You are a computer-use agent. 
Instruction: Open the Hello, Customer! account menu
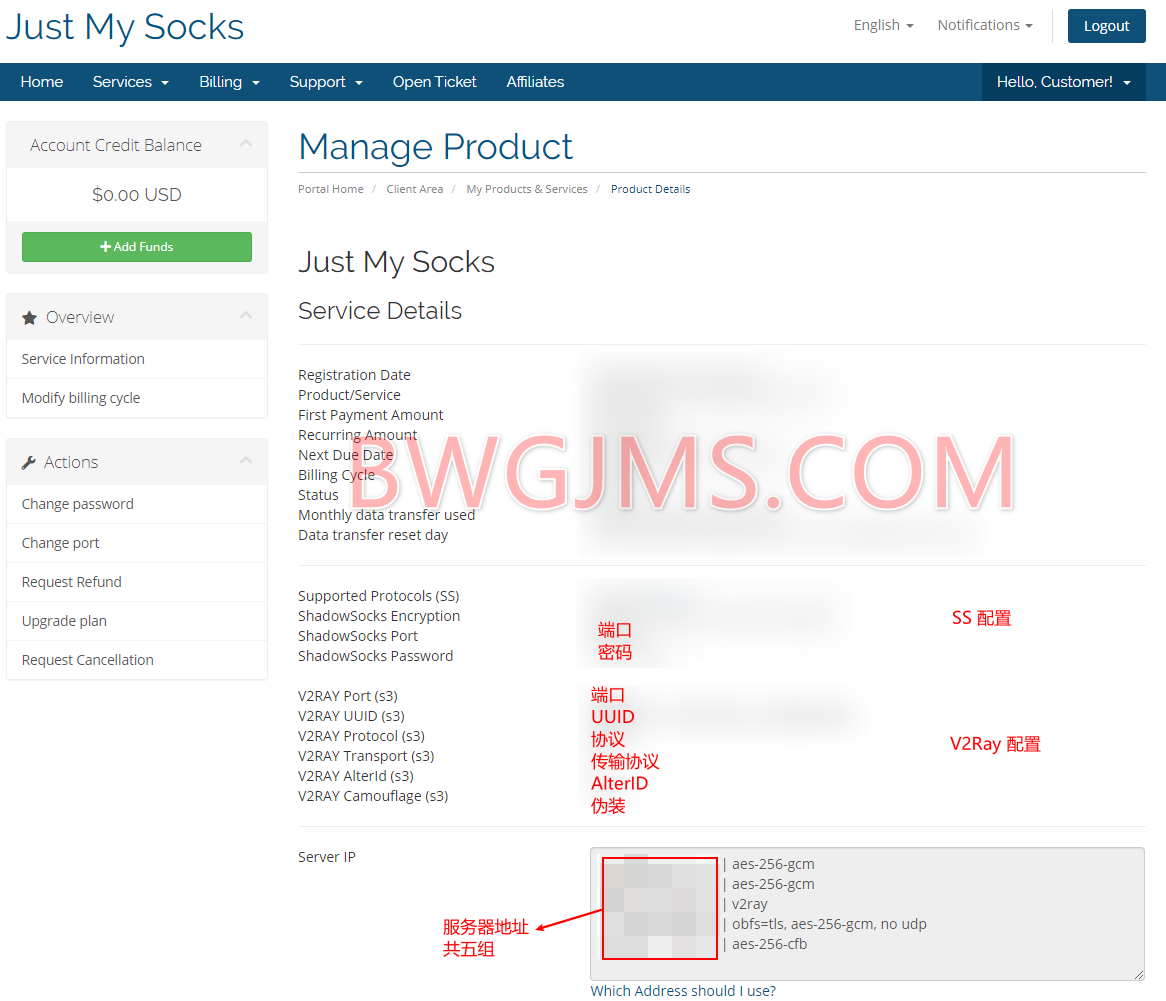tap(1063, 82)
